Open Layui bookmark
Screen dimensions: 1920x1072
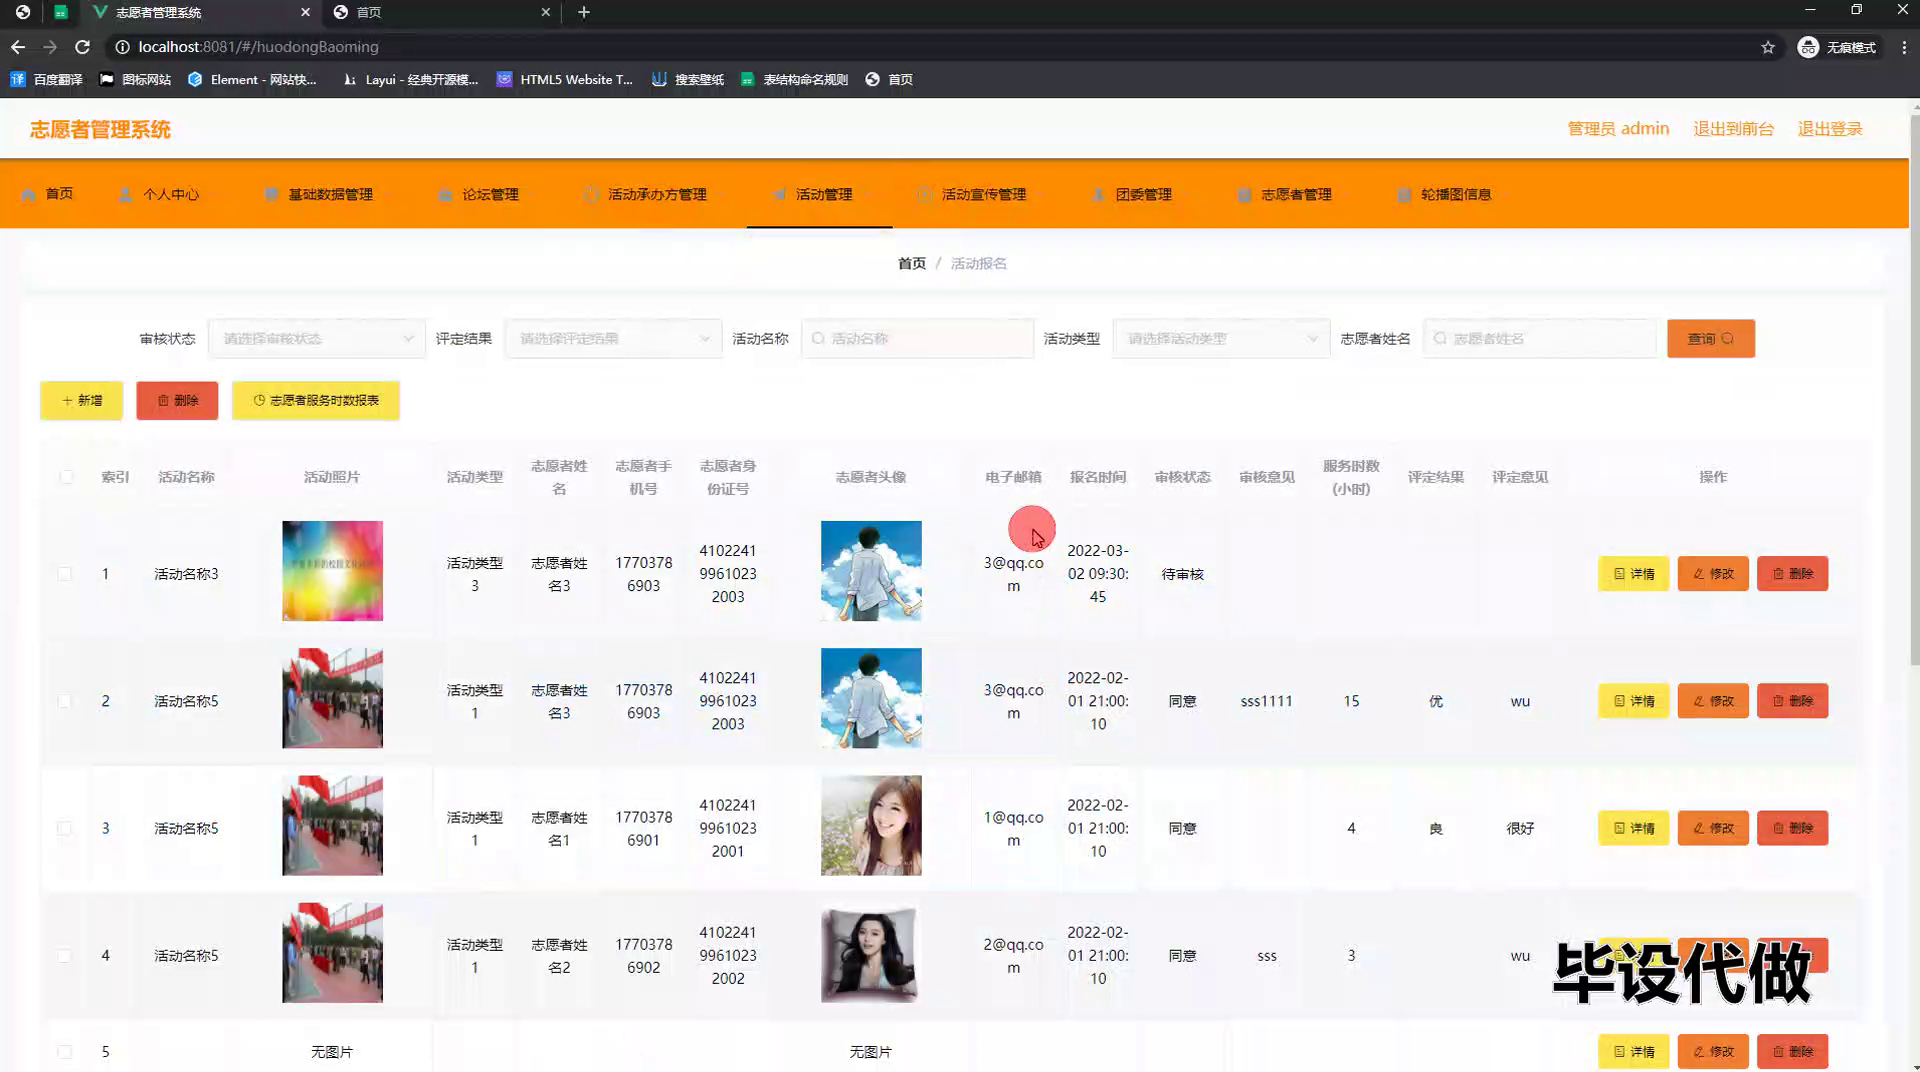click(x=410, y=79)
